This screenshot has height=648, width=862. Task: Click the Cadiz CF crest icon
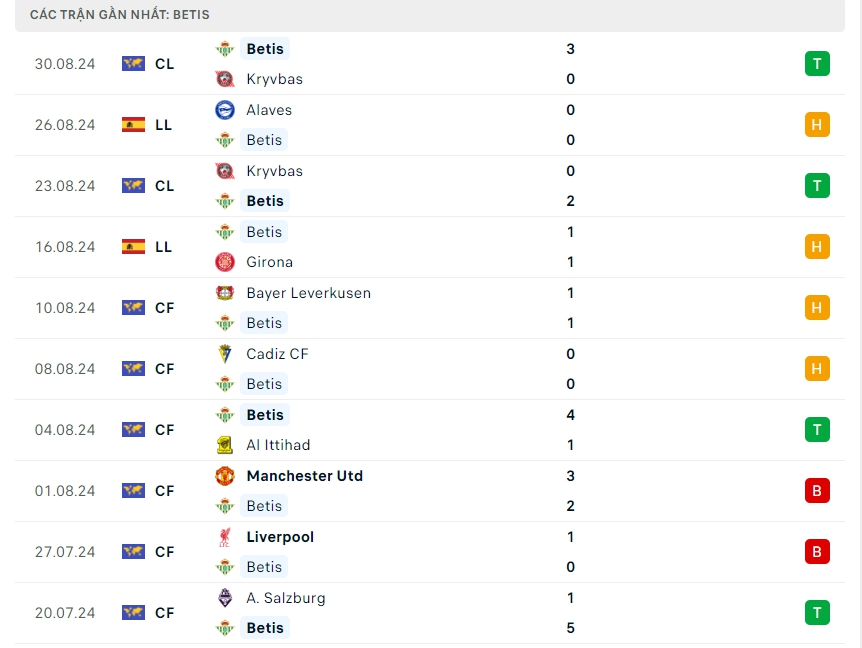click(224, 354)
